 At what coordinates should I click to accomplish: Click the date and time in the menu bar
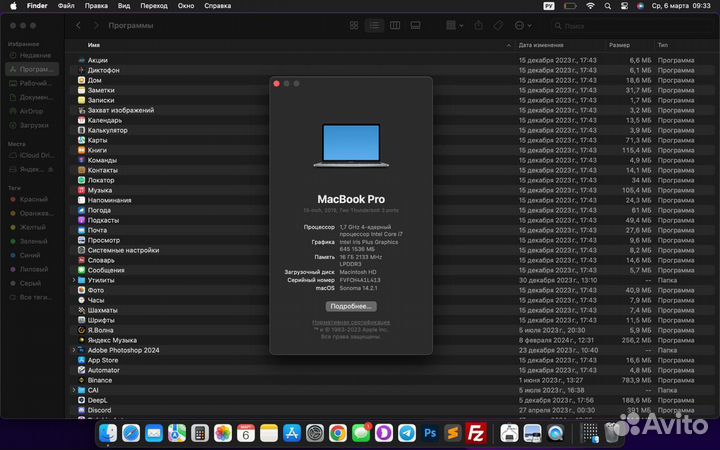681,6
